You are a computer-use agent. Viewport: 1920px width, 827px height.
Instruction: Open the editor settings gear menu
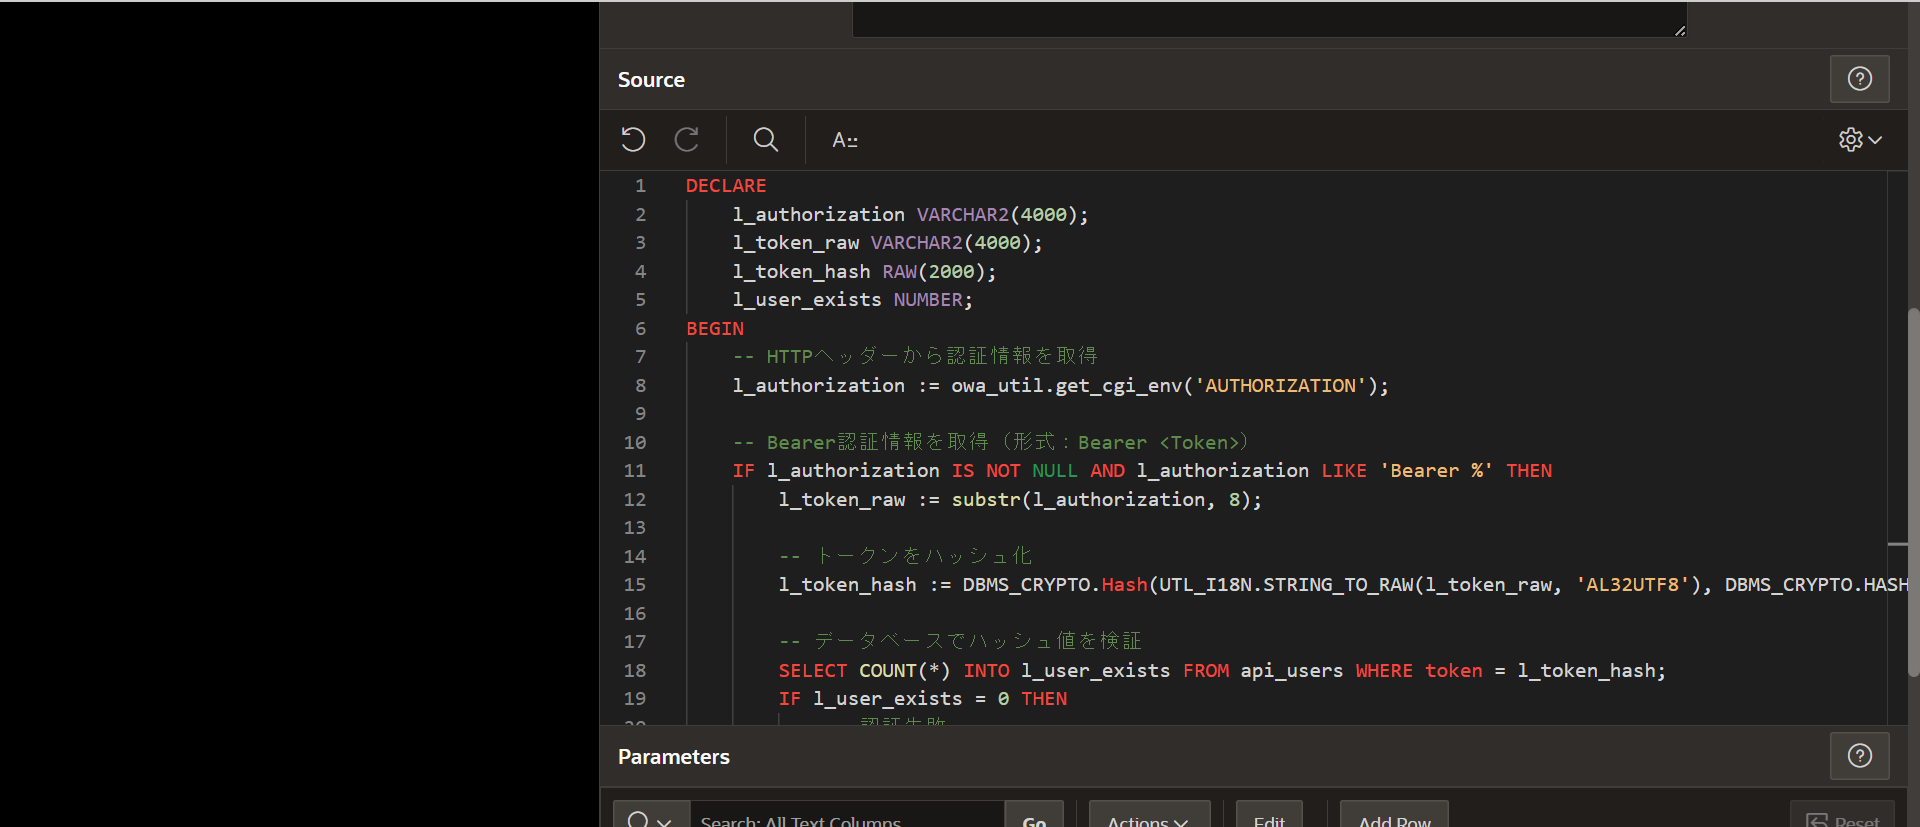pos(1860,140)
